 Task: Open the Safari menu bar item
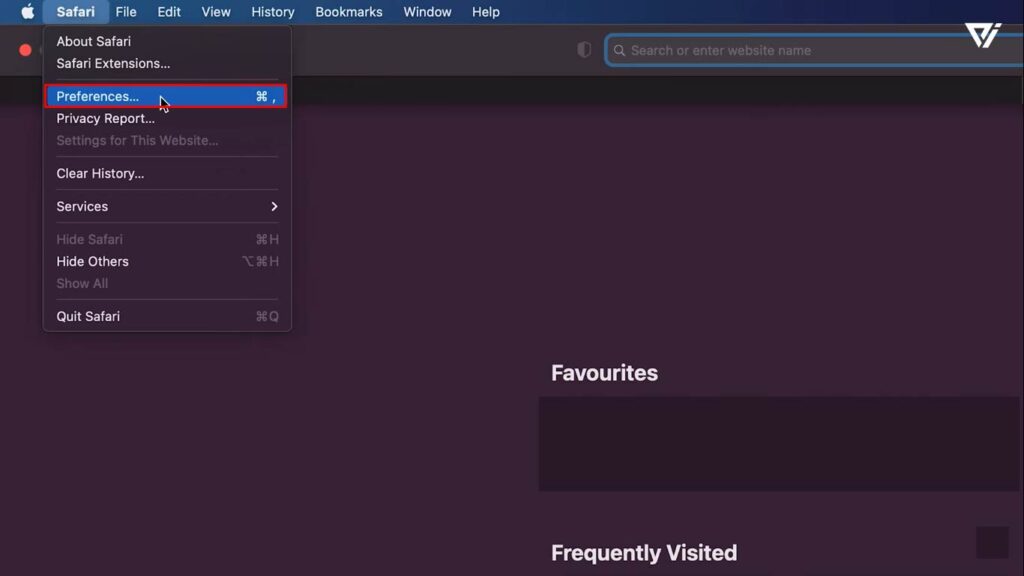pos(76,12)
